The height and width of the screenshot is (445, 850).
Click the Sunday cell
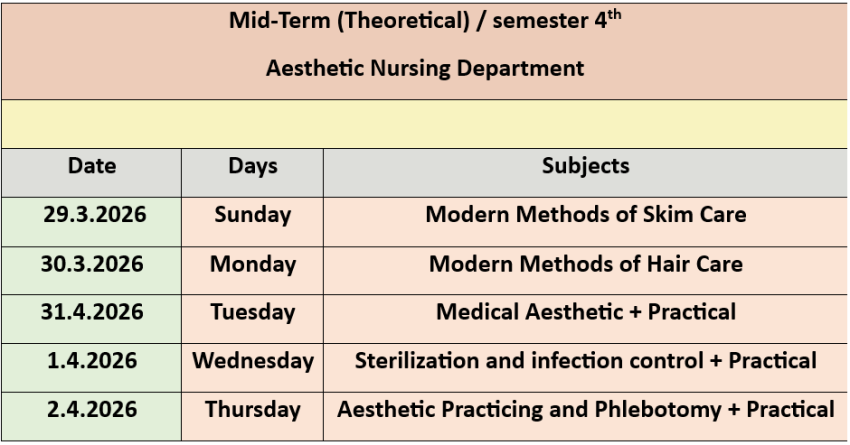click(253, 215)
